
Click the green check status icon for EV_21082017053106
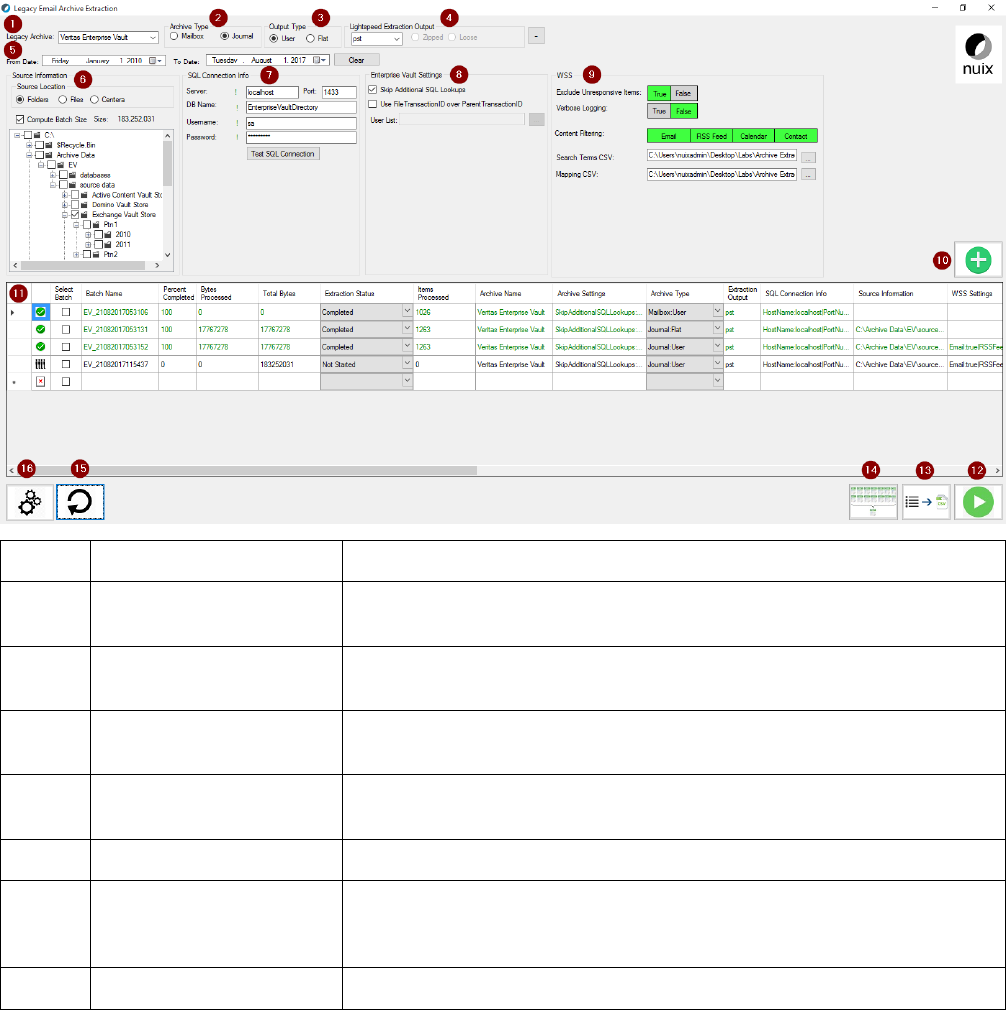point(41,312)
